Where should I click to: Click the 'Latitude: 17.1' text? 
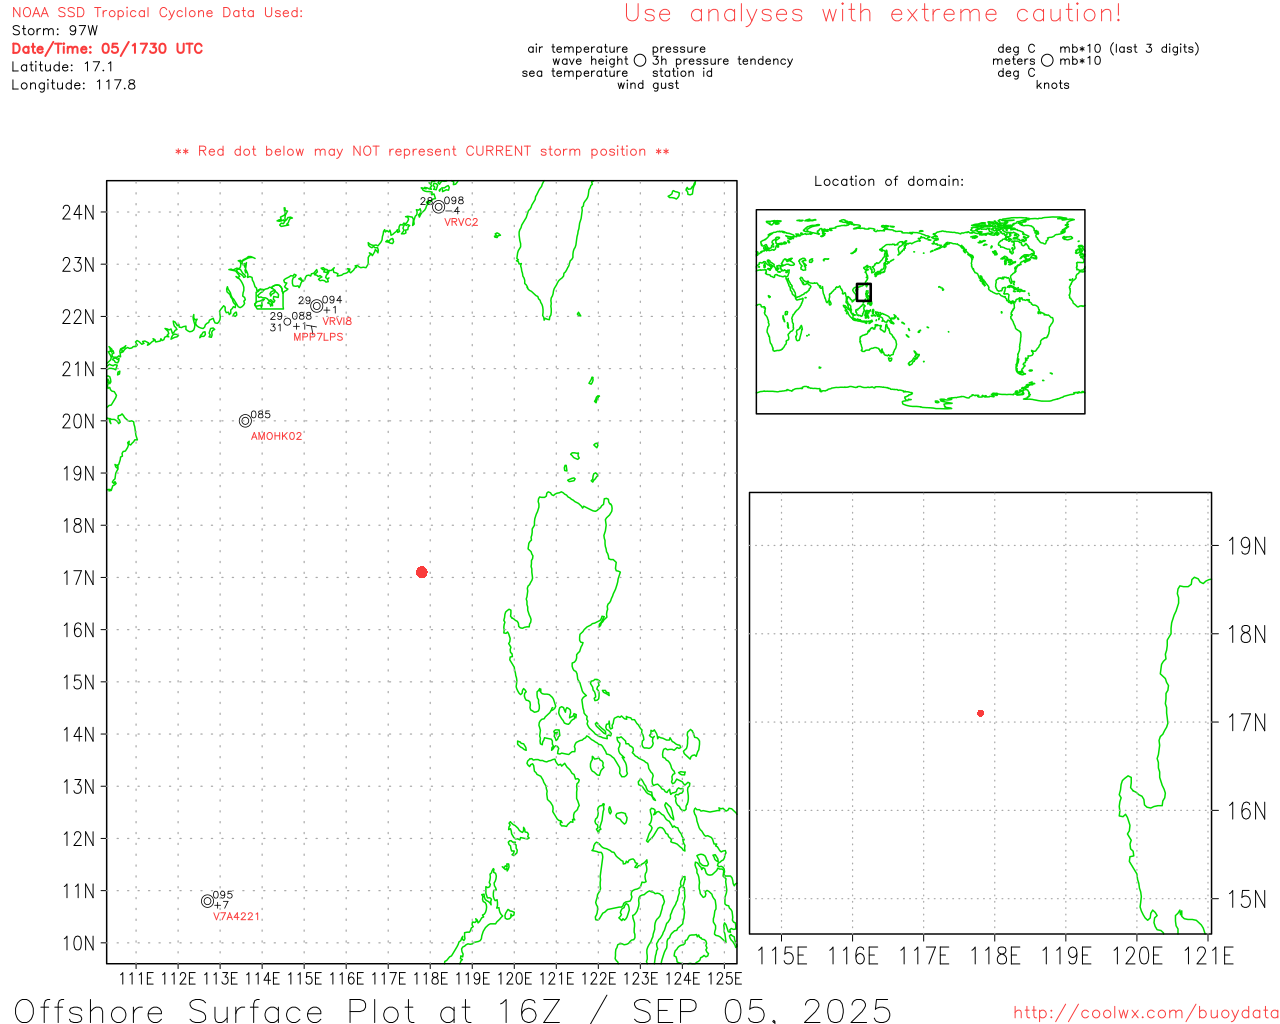point(62,67)
